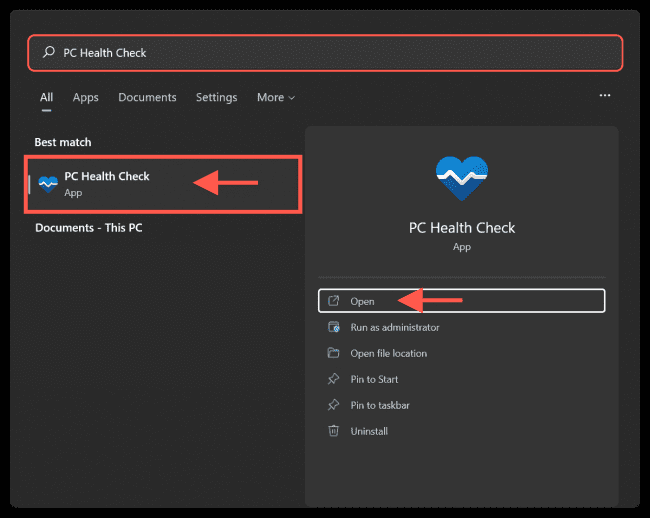Expand the More dropdown

click(x=276, y=97)
